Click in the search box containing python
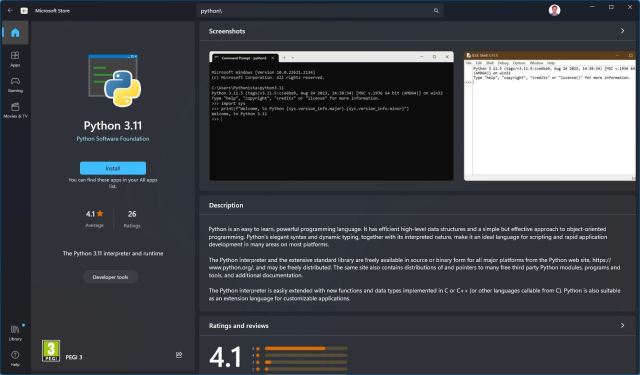The height and width of the screenshot is (375, 640). [x=320, y=11]
